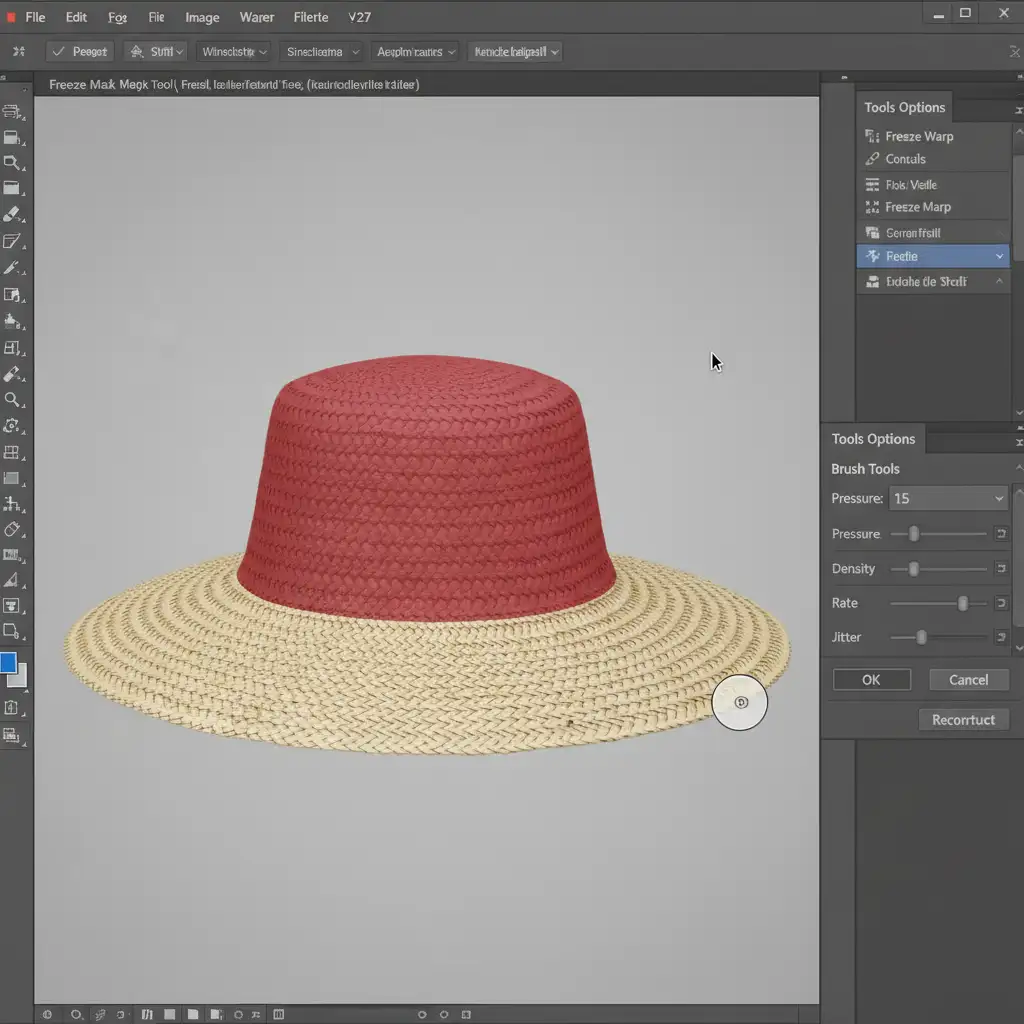This screenshot has height=1024, width=1024.
Task: Toggle the box beside the Density slider
Action: pos(1000,569)
